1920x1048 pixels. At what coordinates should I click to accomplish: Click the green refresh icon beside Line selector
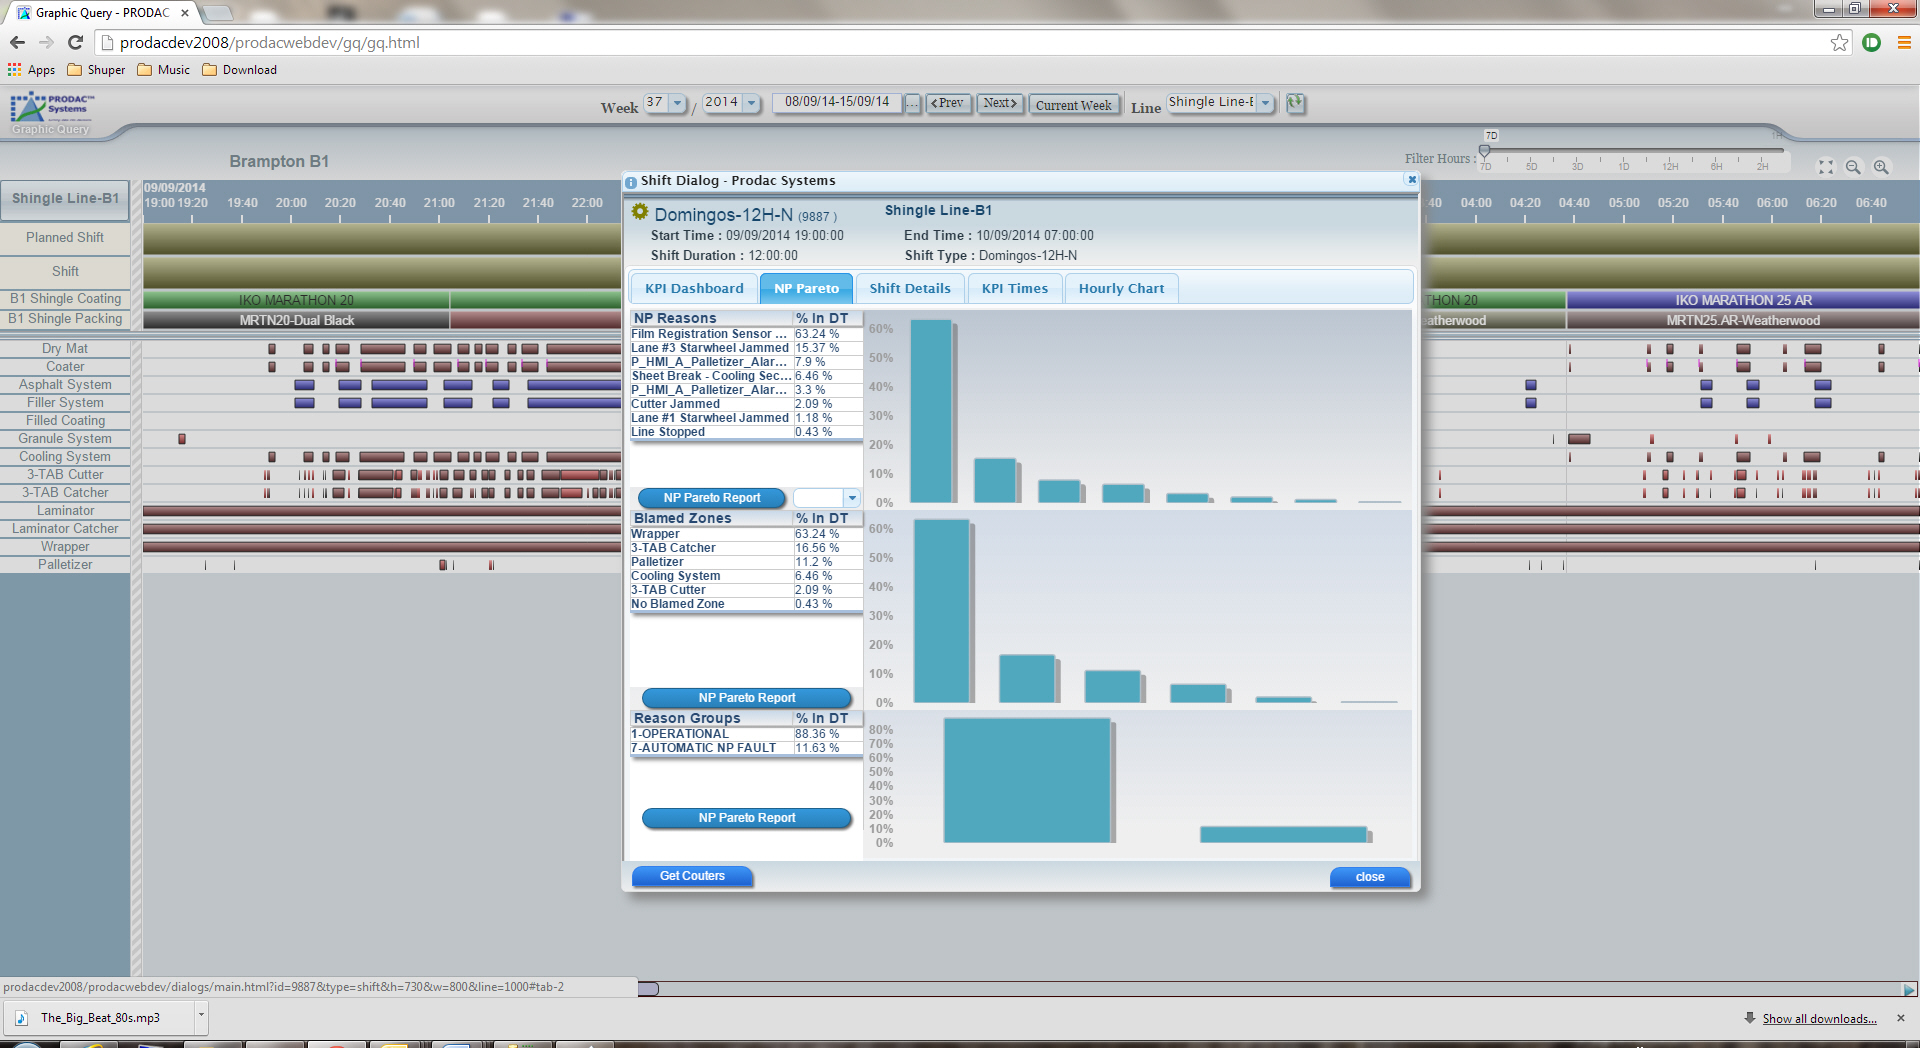pyautogui.click(x=1295, y=103)
